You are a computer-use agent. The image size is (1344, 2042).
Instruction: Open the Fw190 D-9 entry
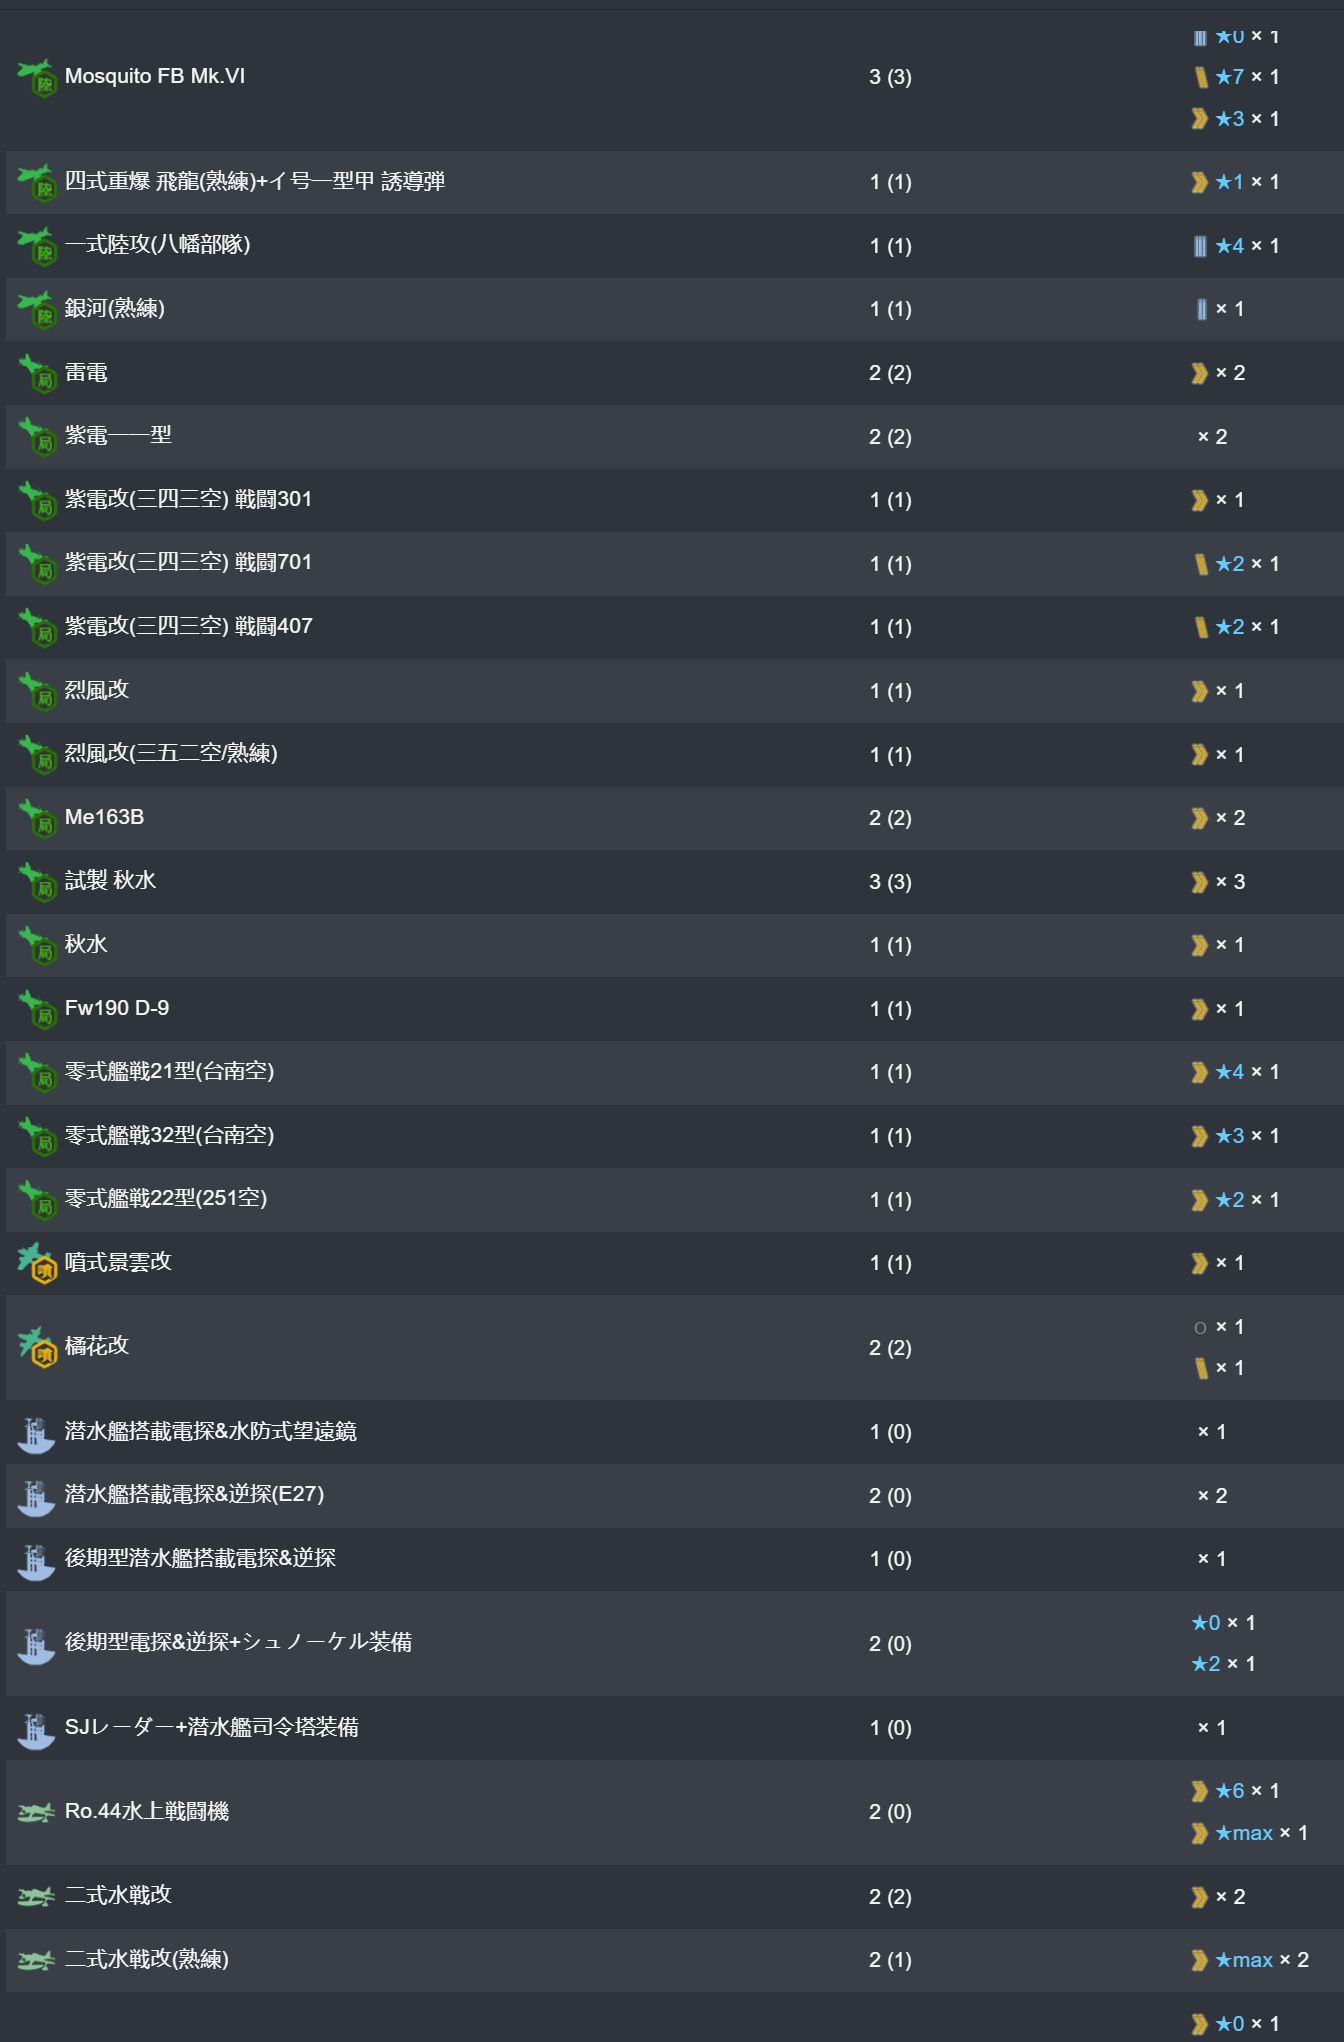coord(117,1008)
